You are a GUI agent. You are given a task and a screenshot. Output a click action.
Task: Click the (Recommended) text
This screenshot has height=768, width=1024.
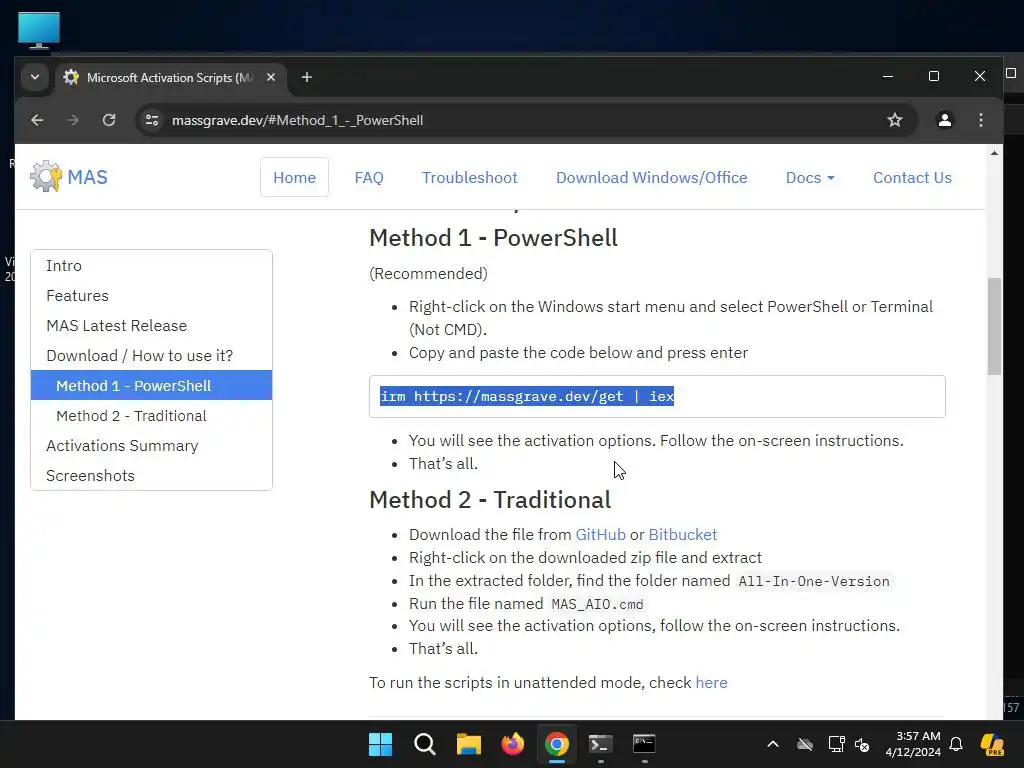pos(428,274)
